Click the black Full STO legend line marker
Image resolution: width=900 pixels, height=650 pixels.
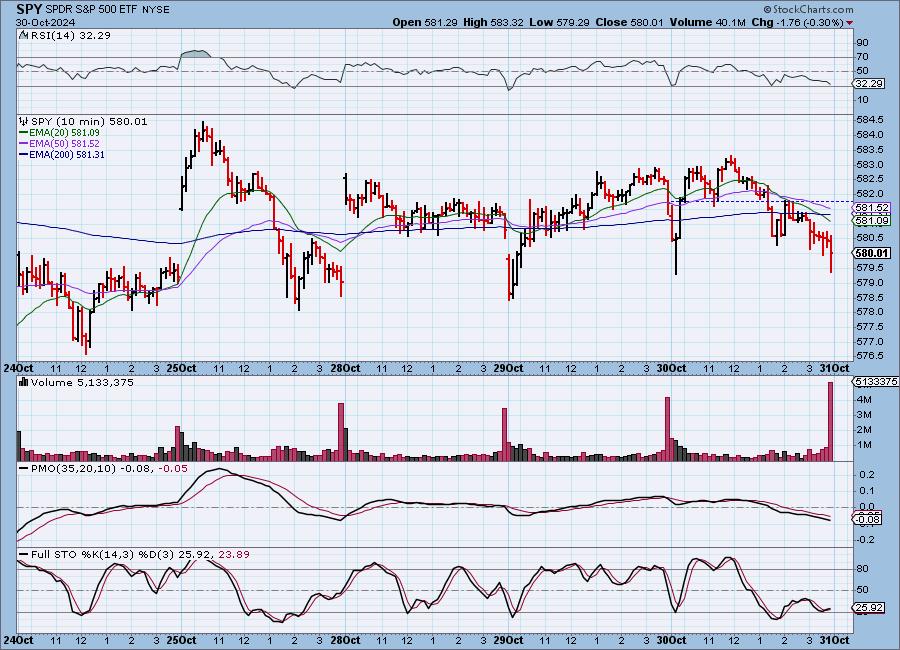pos(24,555)
